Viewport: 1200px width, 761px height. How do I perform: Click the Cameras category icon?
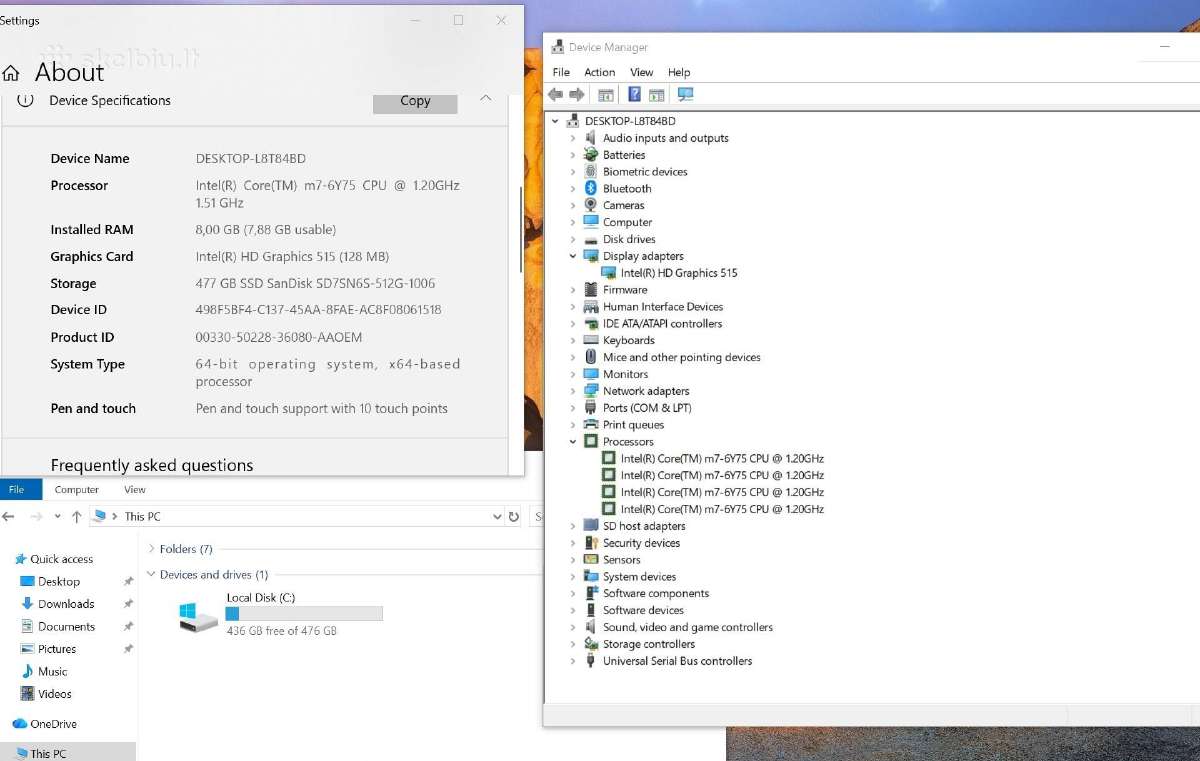coord(591,205)
